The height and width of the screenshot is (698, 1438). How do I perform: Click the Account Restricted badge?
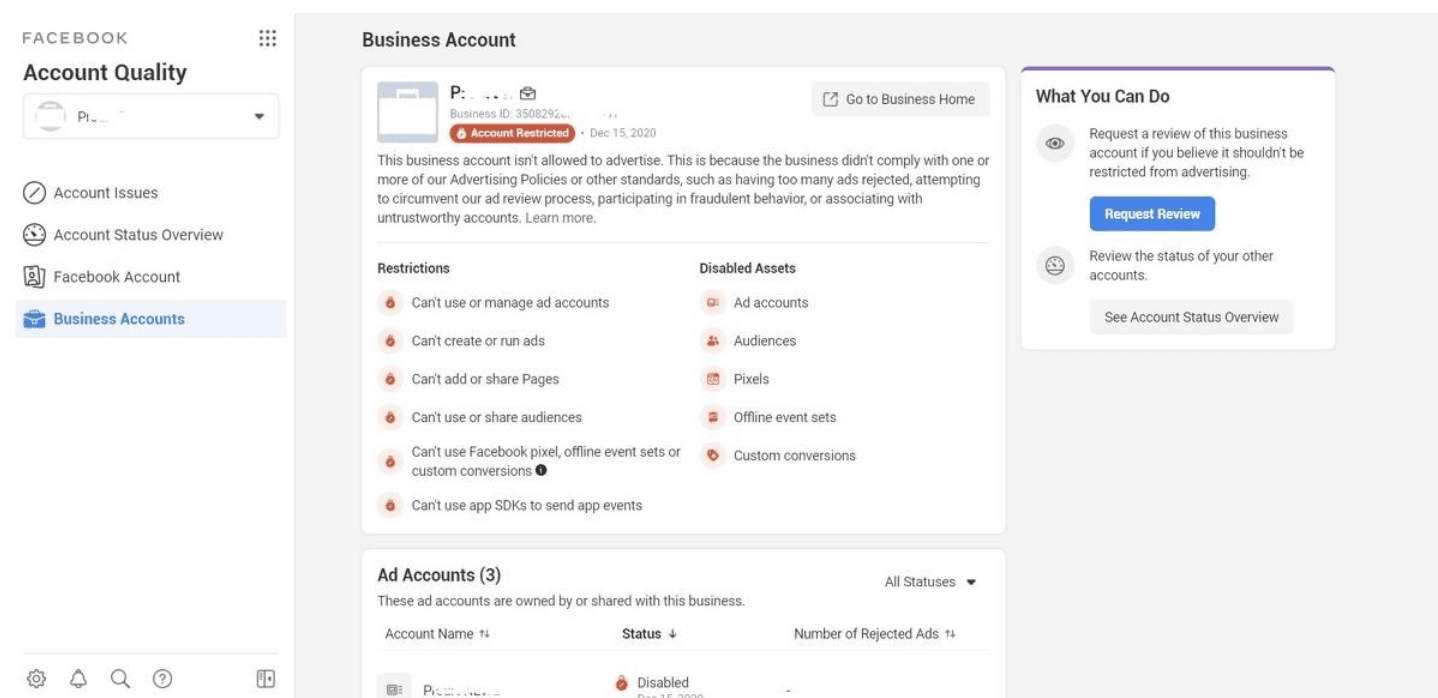pos(511,133)
